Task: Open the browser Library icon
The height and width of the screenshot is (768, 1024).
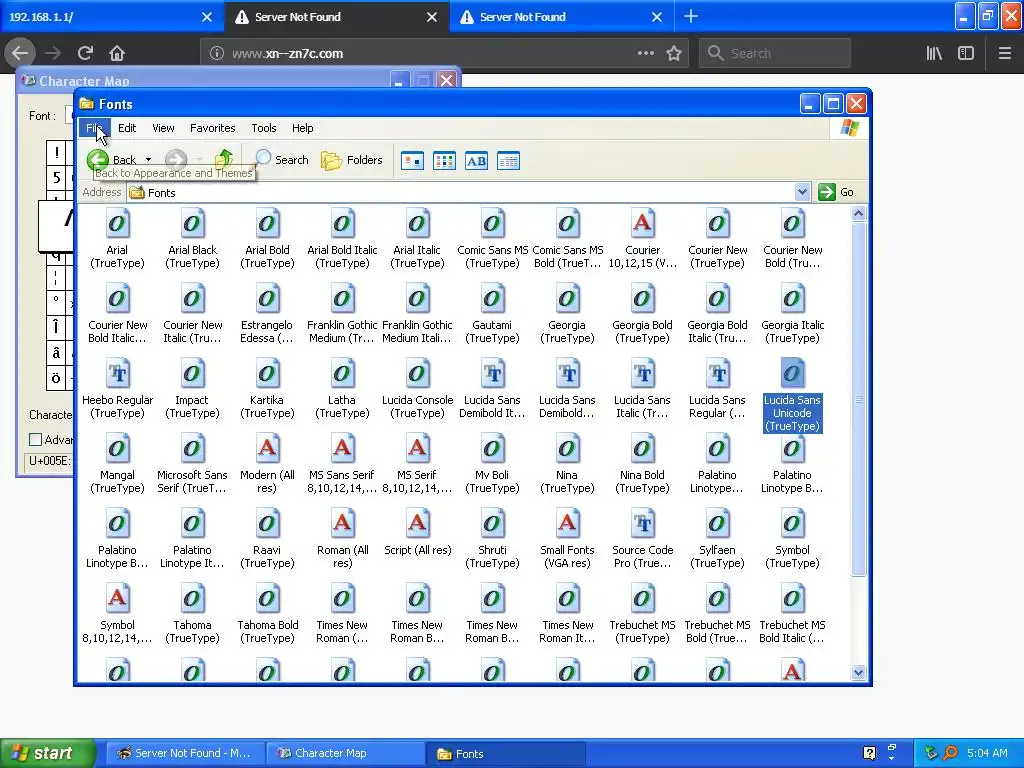Action: [934, 53]
